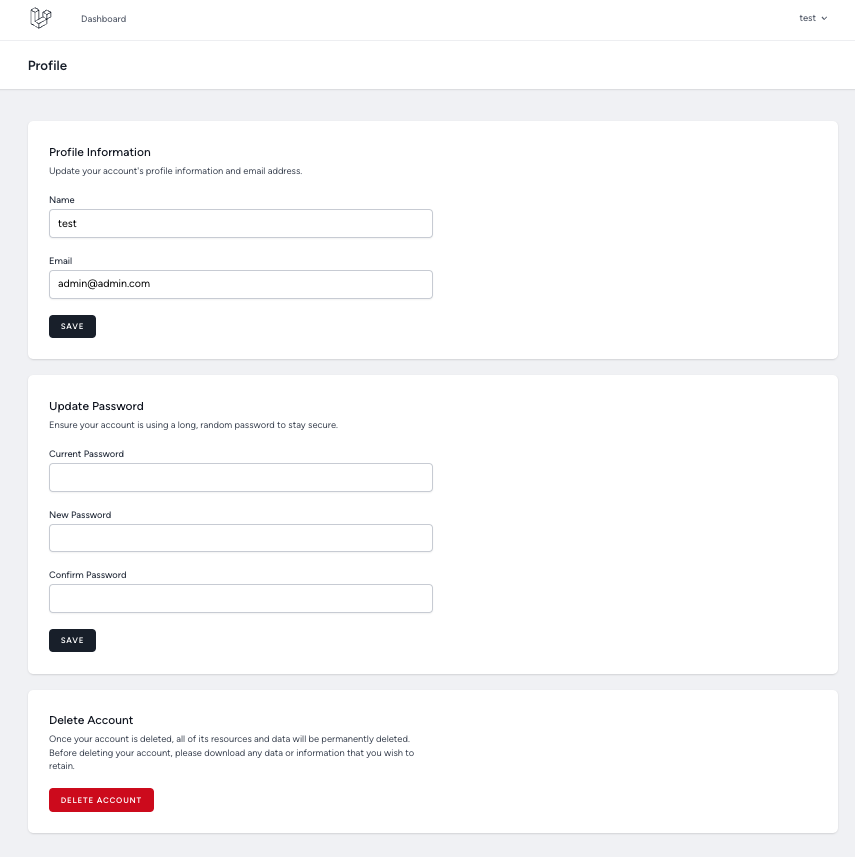The image size is (855, 857).
Task: Click the Dashboard menu item
Action: 103,18
